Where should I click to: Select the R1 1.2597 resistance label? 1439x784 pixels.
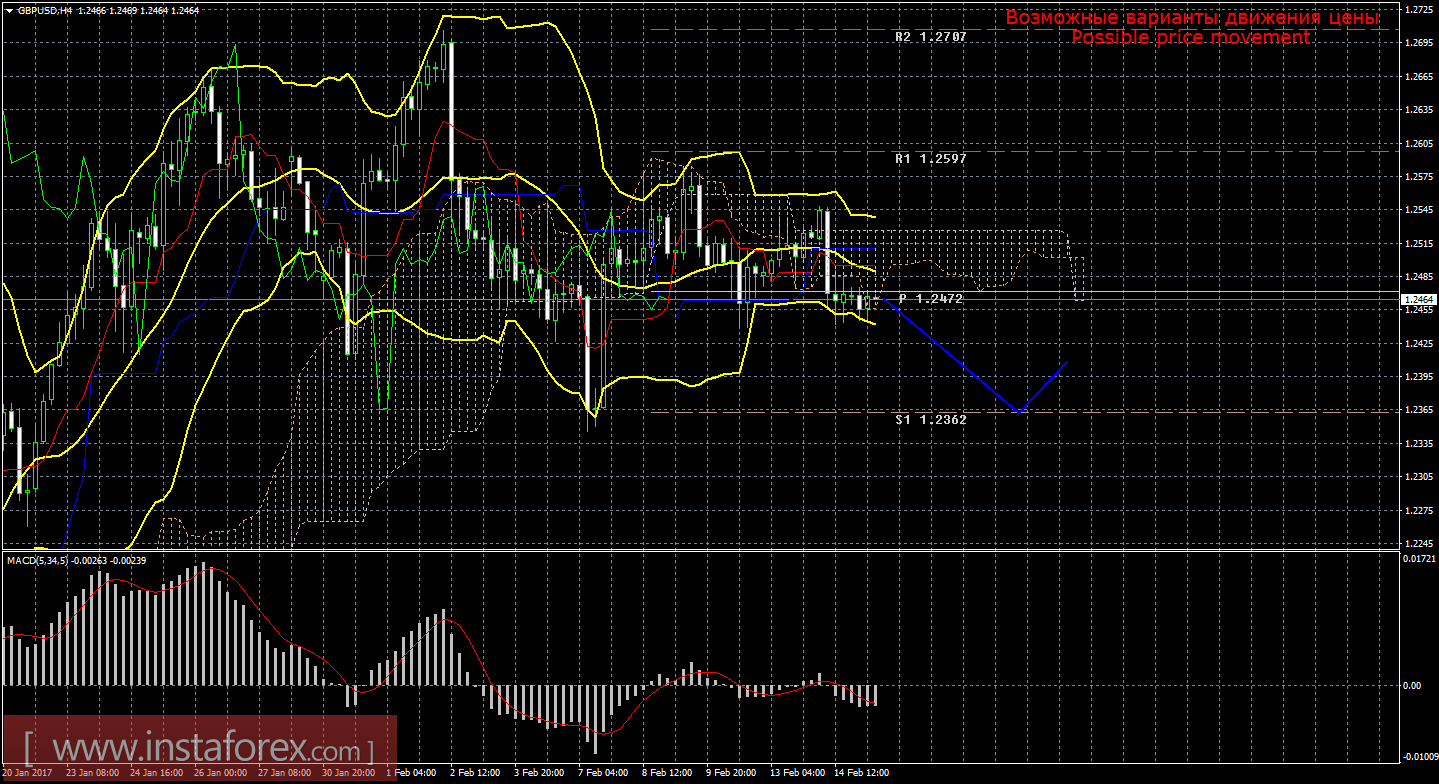point(930,159)
